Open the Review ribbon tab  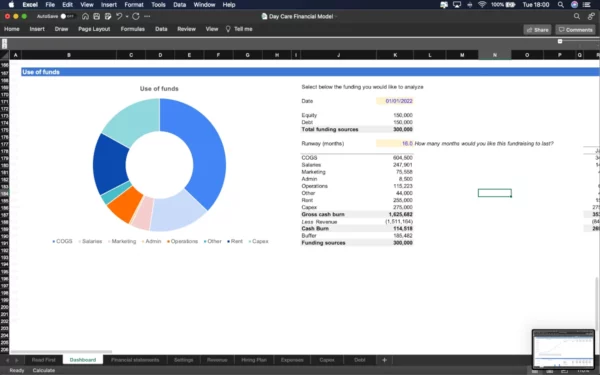[x=186, y=29]
